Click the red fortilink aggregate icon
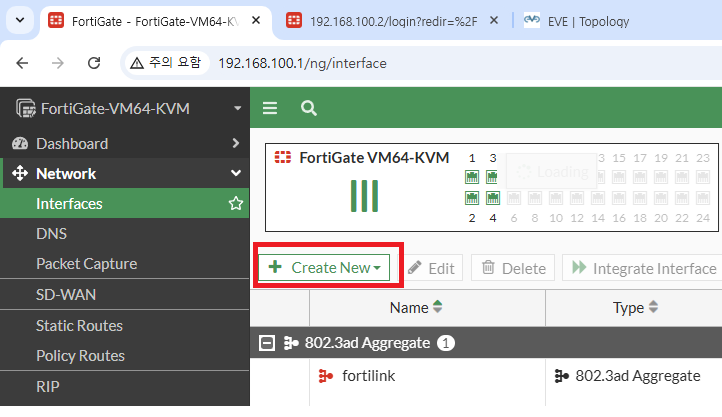Image resolution: width=722 pixels, height=417 pixels. (x=326, y=376)
